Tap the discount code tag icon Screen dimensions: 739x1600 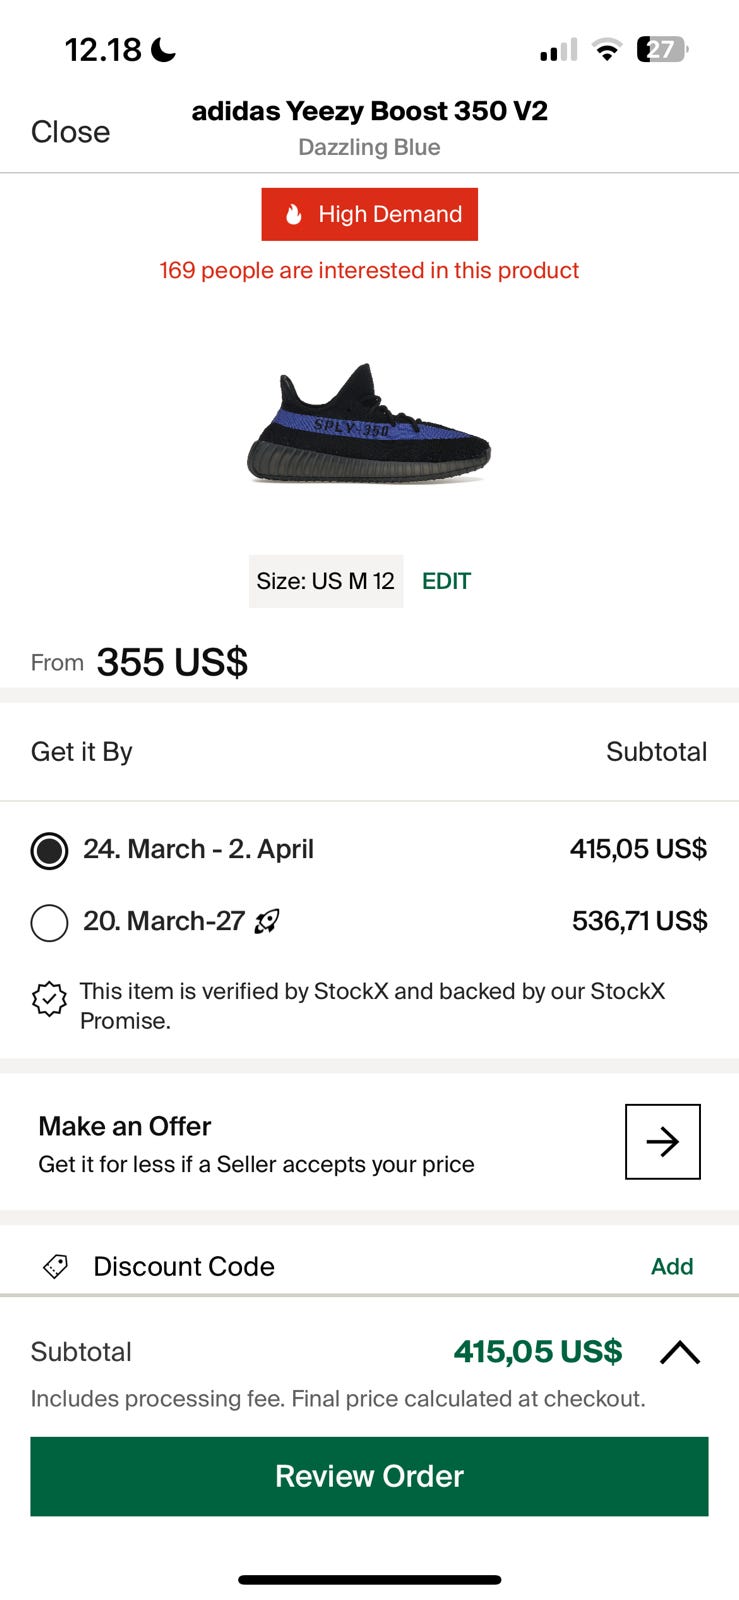coord(56,1266)
